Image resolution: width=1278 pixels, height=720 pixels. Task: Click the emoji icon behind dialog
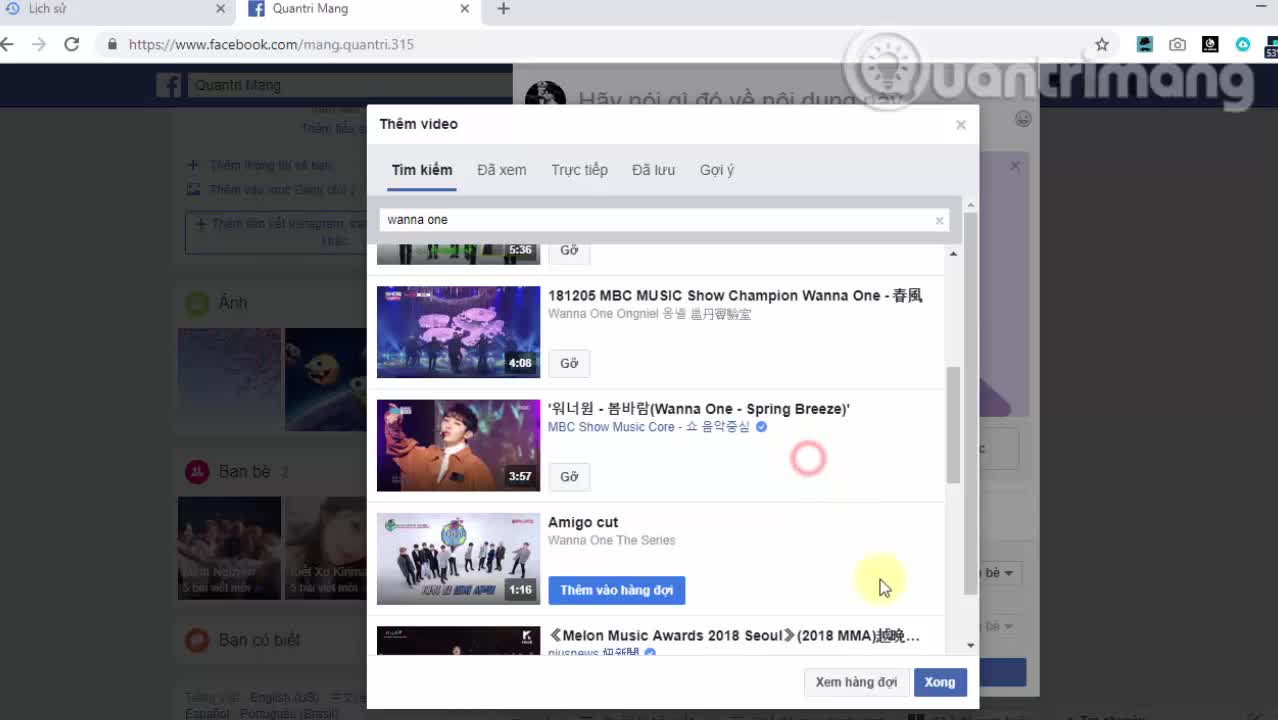point(1023,118)
